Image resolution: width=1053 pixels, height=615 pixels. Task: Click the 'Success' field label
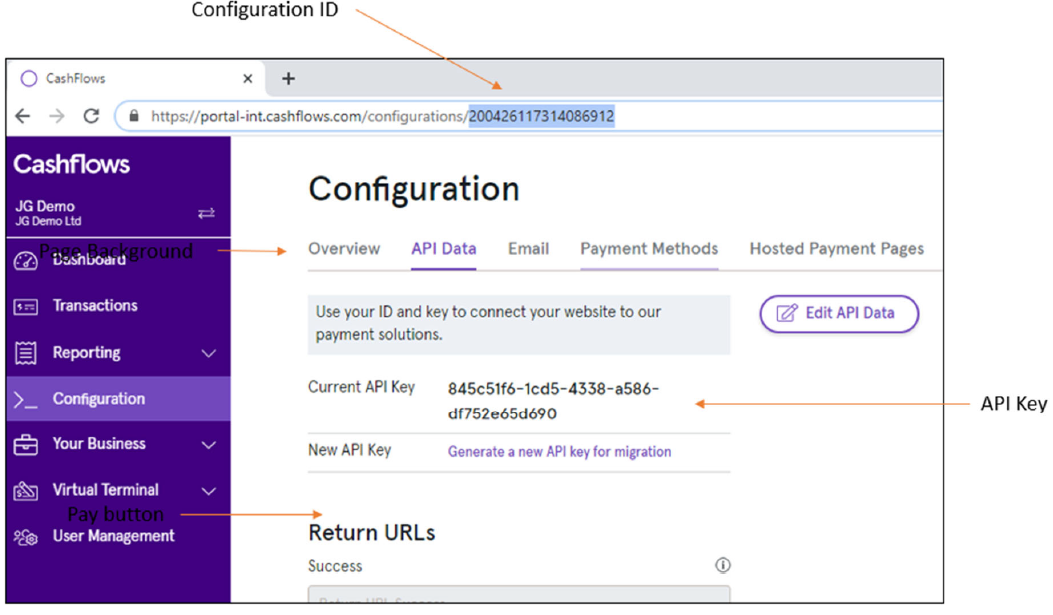pyautogui.click(x=335, y=566)
